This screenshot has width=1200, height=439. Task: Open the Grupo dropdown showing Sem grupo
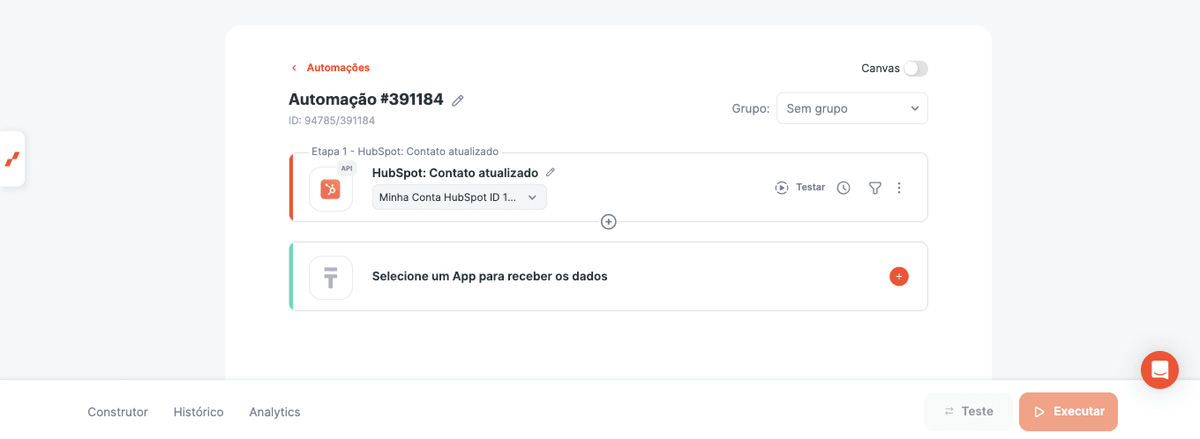point(852,108)
